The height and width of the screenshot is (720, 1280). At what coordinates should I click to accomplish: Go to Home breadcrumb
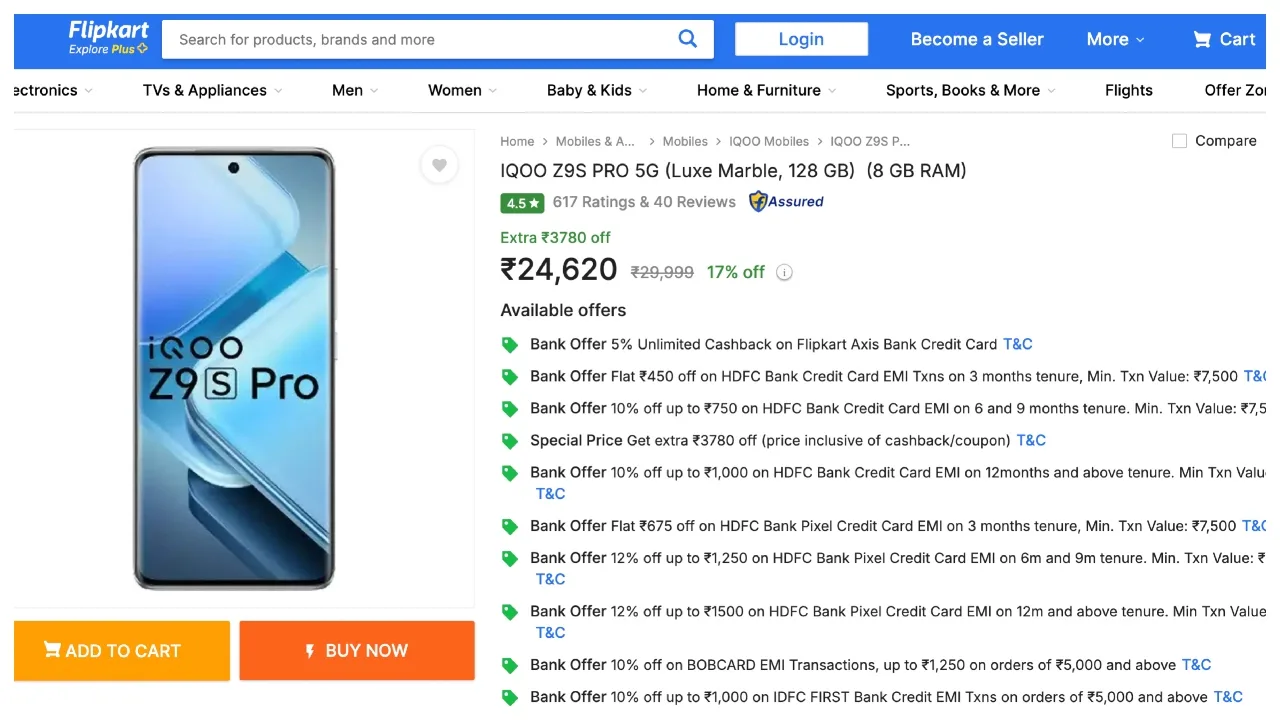pos(517,141)
